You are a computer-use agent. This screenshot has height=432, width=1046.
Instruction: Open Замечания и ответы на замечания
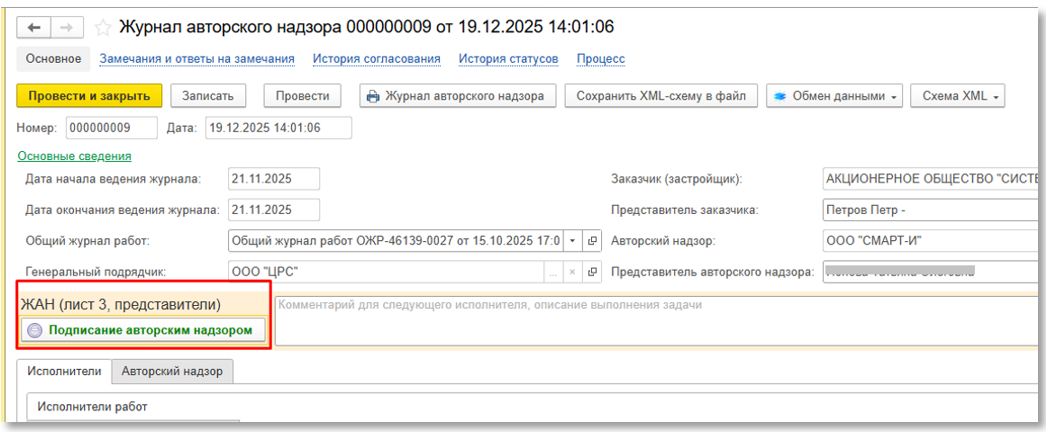tap(196, 59)
